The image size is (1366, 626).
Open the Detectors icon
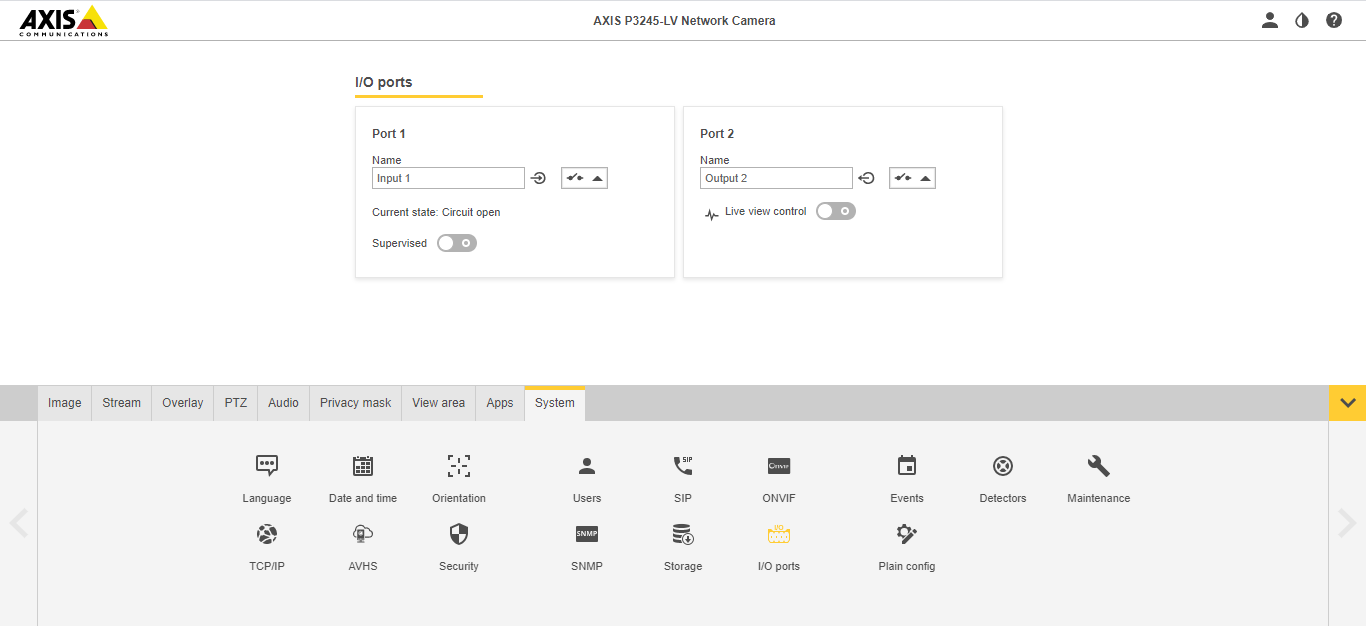tap(1003, 465)
